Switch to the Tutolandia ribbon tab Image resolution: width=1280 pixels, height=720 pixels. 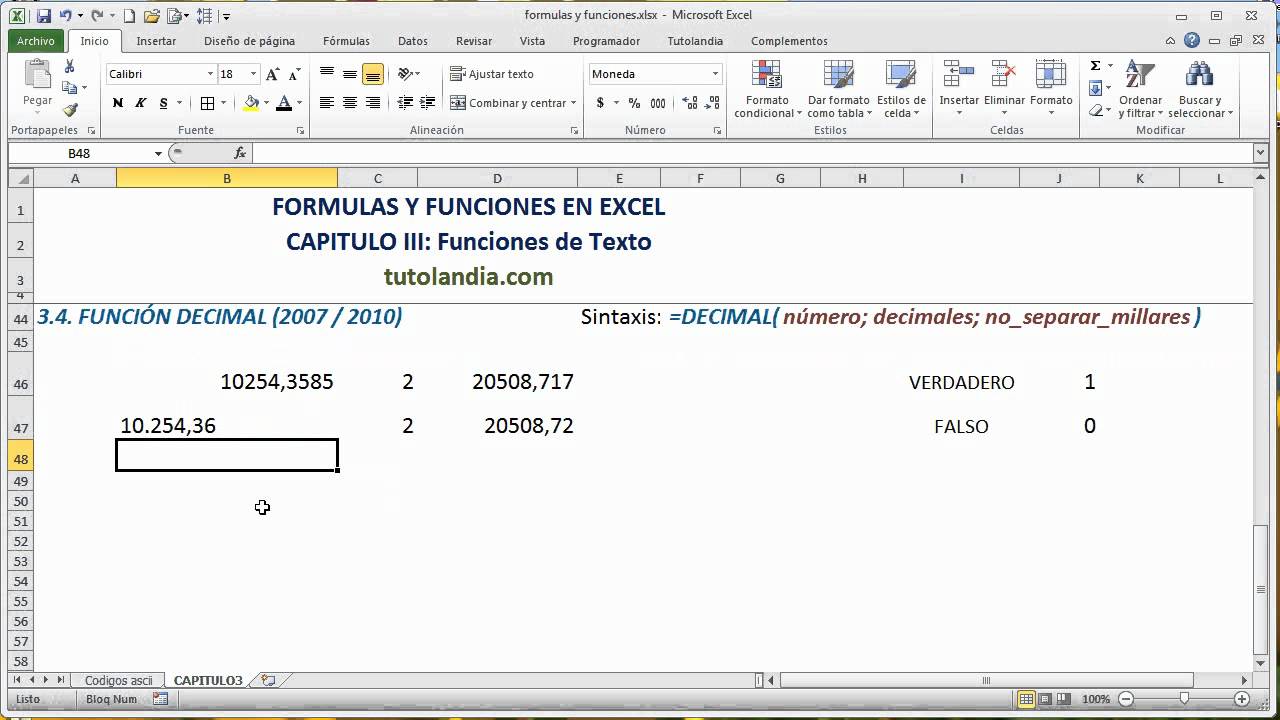[x=695, y=41]
